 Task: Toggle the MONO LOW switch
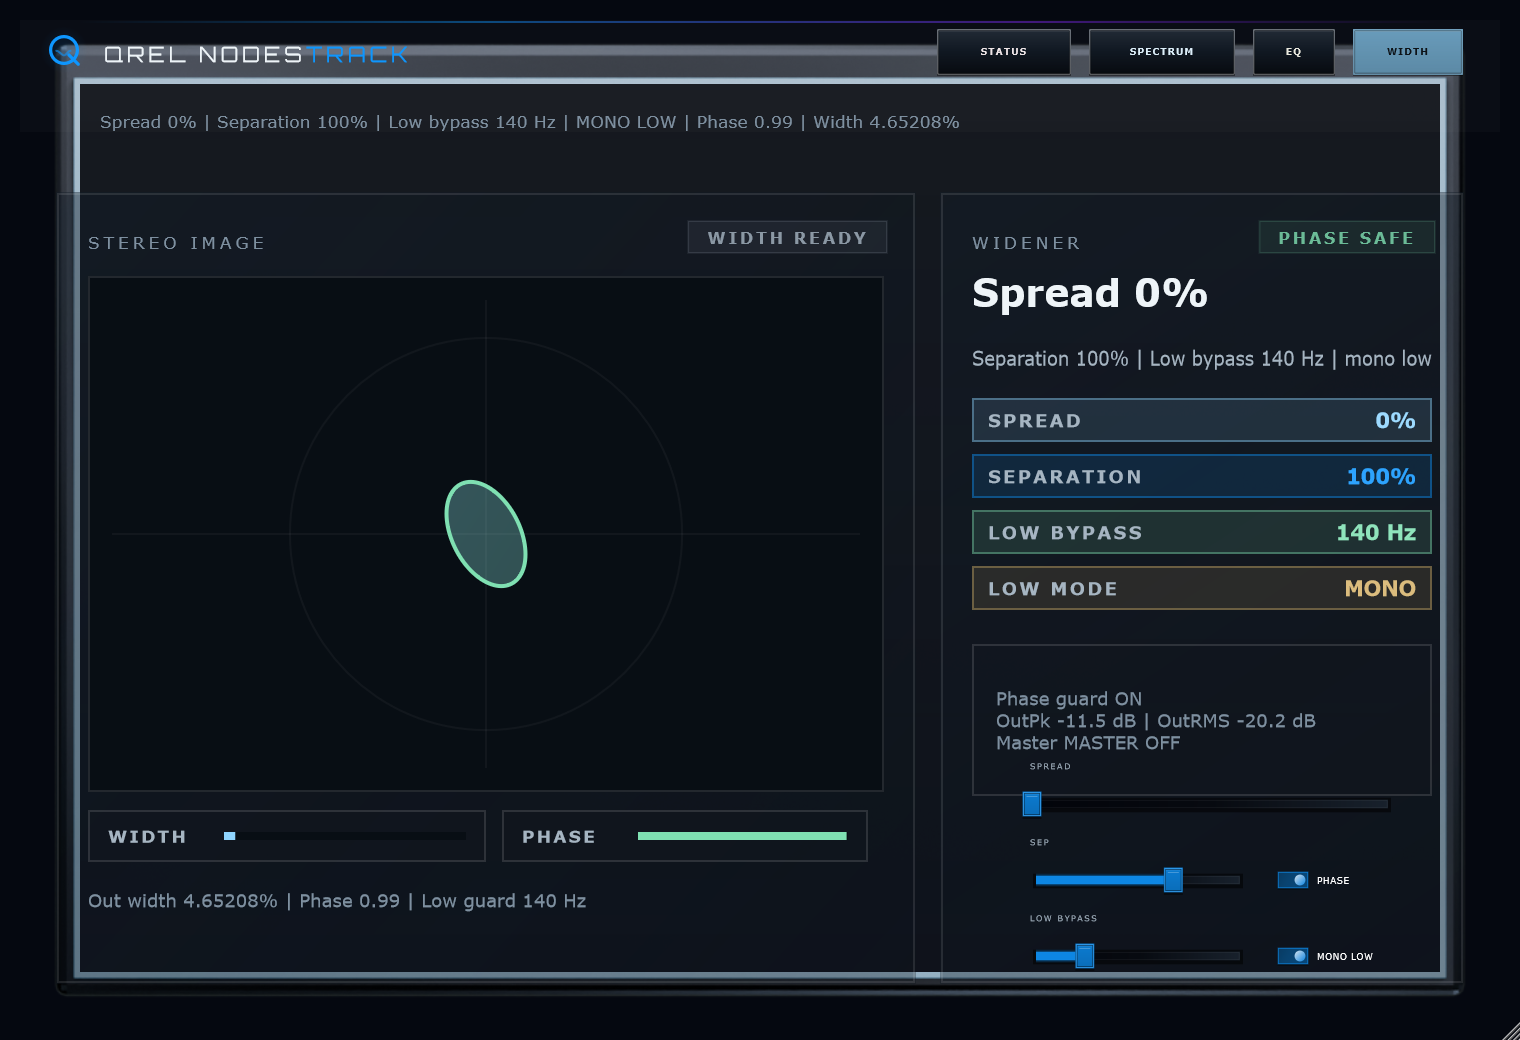[x=1293, y=956]
